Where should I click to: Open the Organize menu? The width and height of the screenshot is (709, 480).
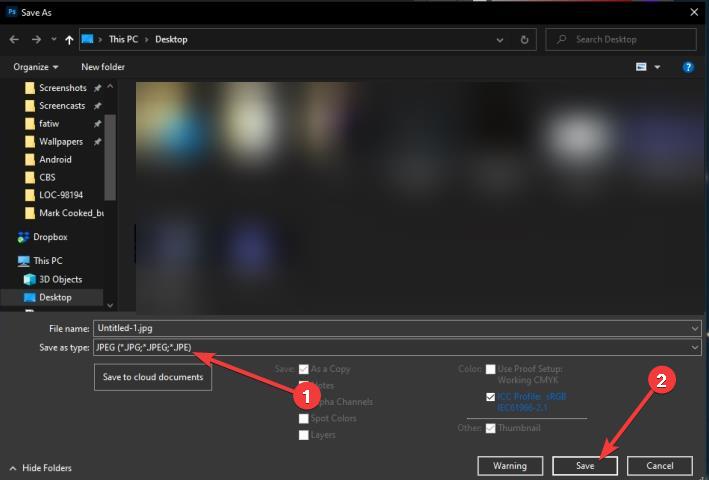[x=36, y=67]
